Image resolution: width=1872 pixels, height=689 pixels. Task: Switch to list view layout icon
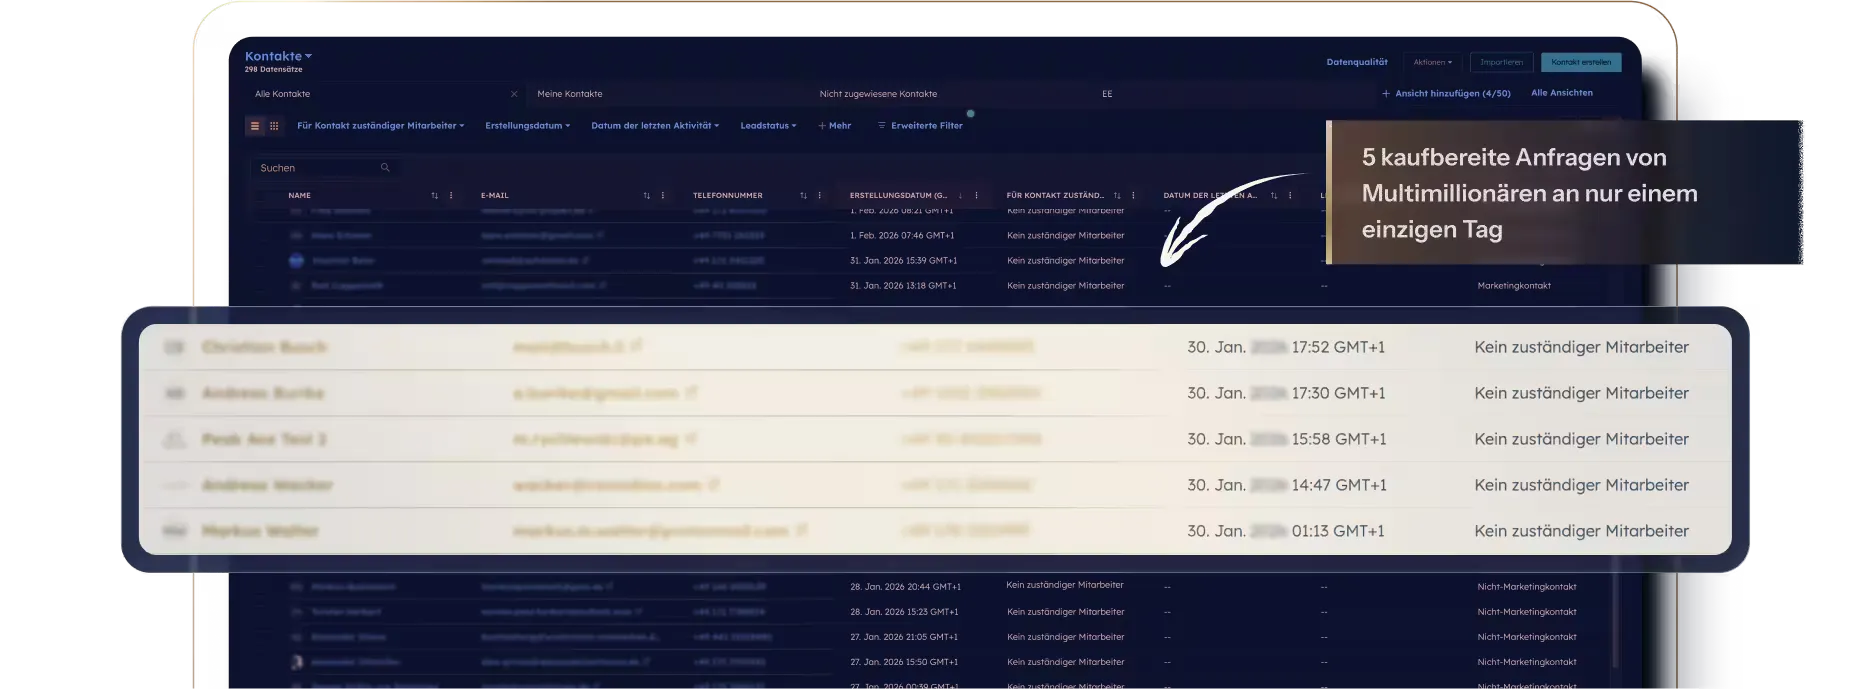(x=255, y=126)
